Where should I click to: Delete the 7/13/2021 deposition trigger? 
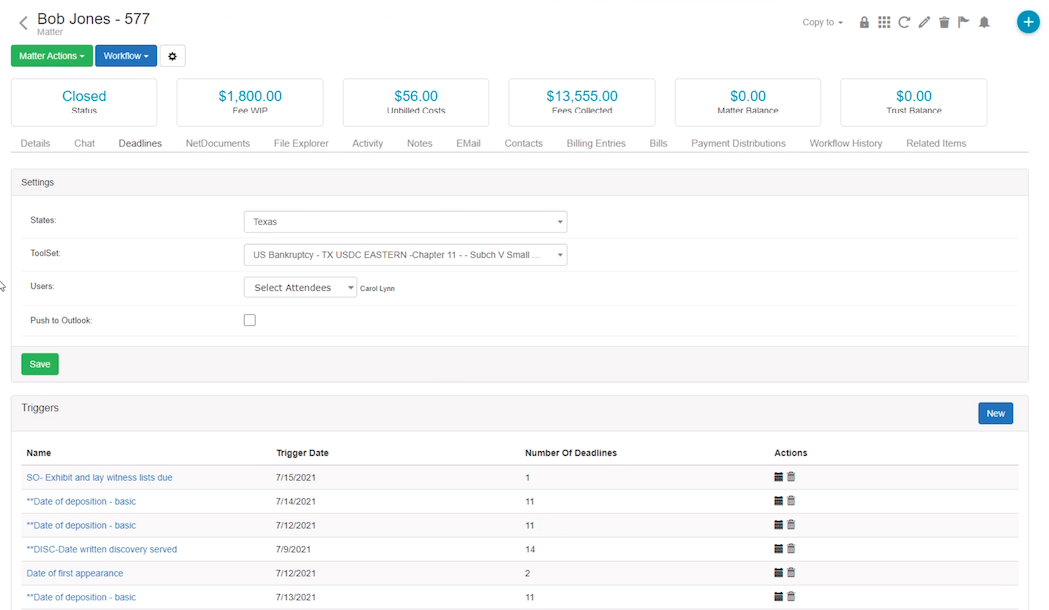(791, 597)
